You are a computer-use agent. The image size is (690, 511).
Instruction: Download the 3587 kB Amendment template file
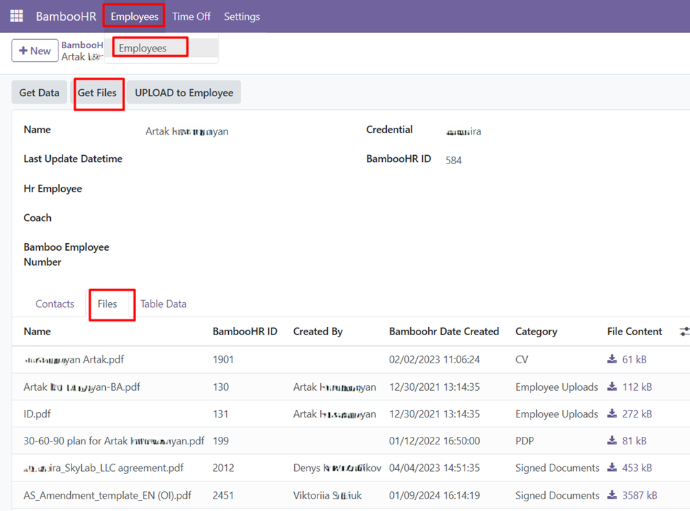pos(612,495)
